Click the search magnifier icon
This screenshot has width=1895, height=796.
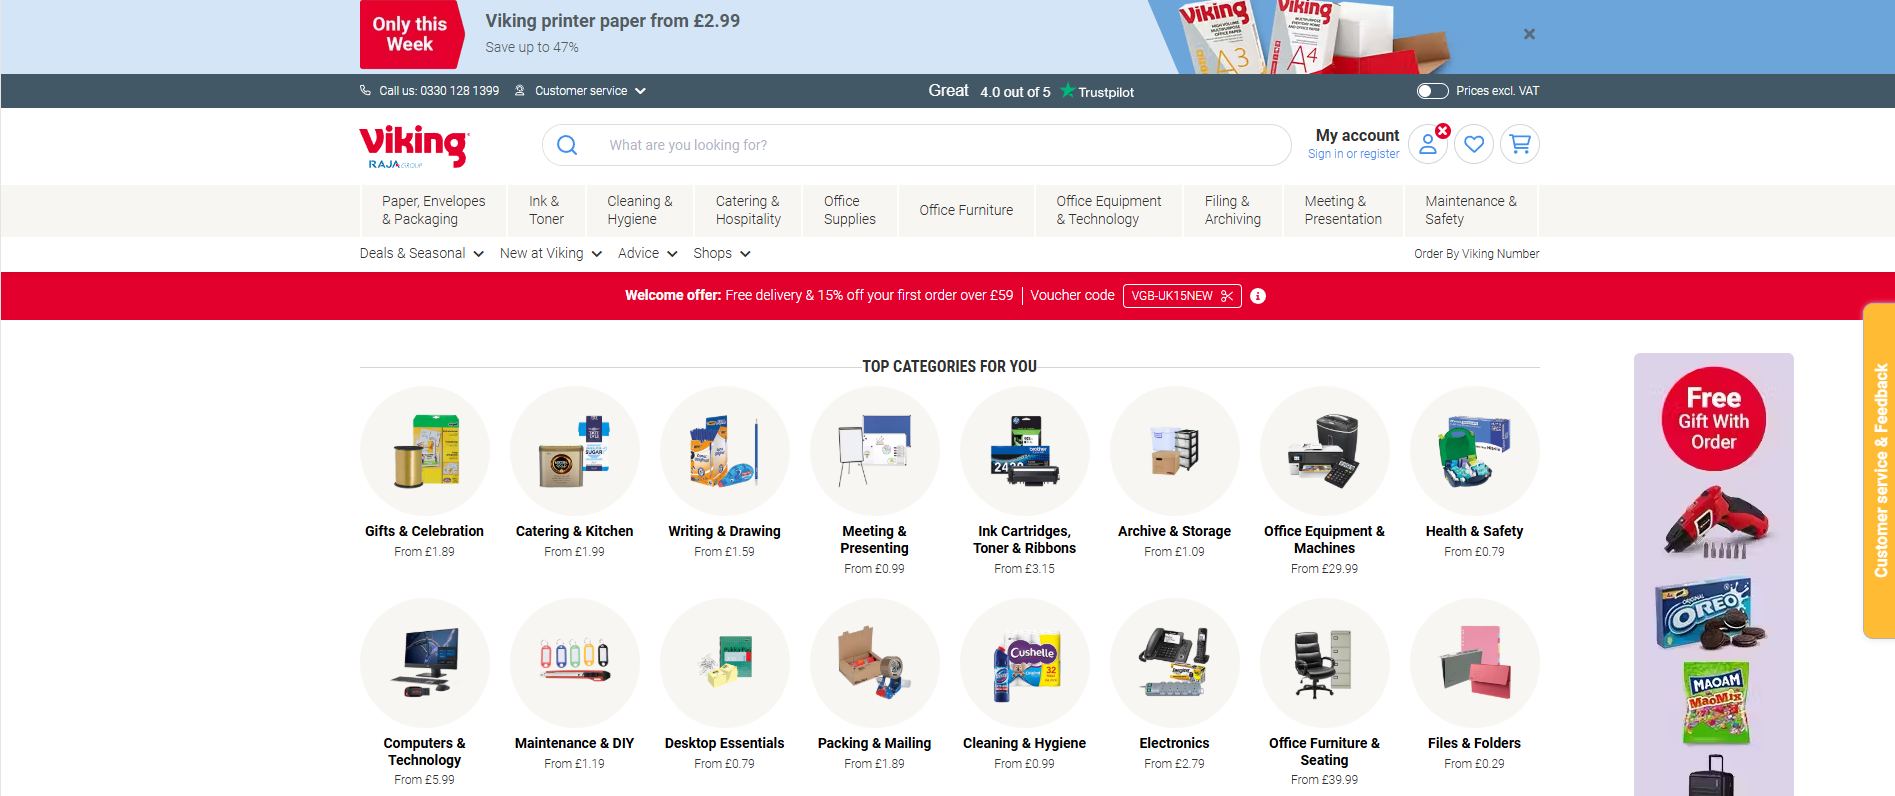point(567,145)
